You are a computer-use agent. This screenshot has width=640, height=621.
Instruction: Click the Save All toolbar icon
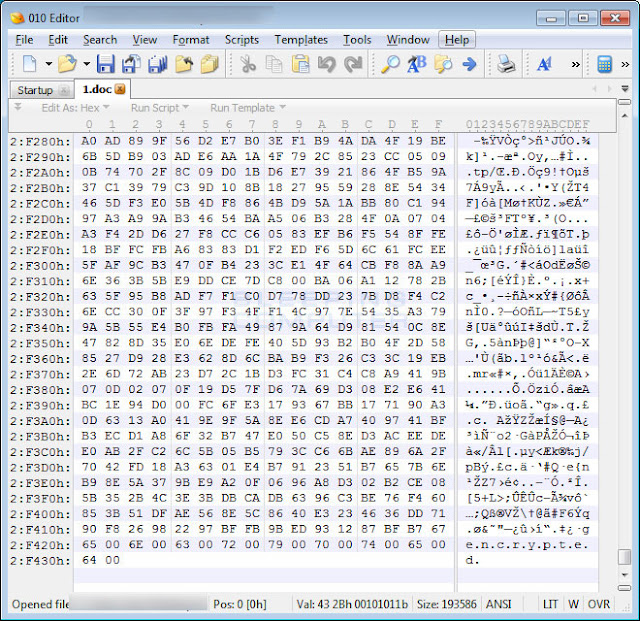pyautogui.click(x=158, y=64)
